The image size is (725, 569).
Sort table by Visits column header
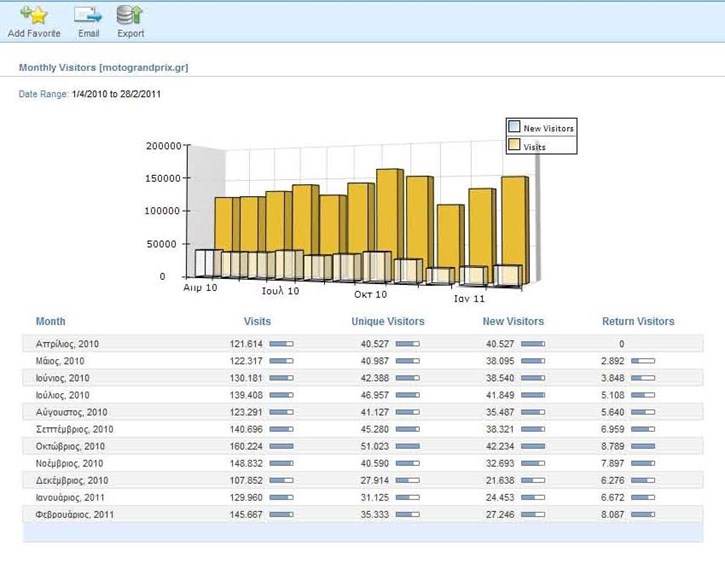pos(258,321)
